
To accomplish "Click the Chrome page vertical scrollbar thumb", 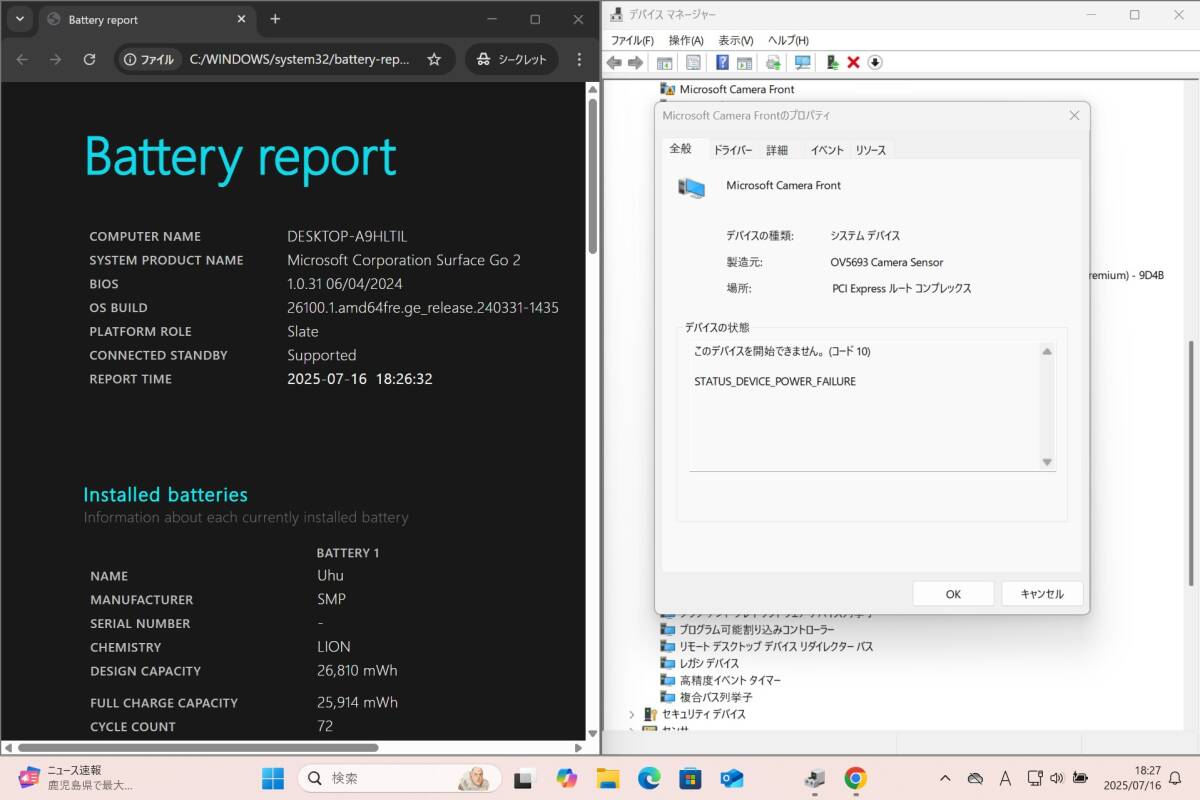I will click(592, 177).
